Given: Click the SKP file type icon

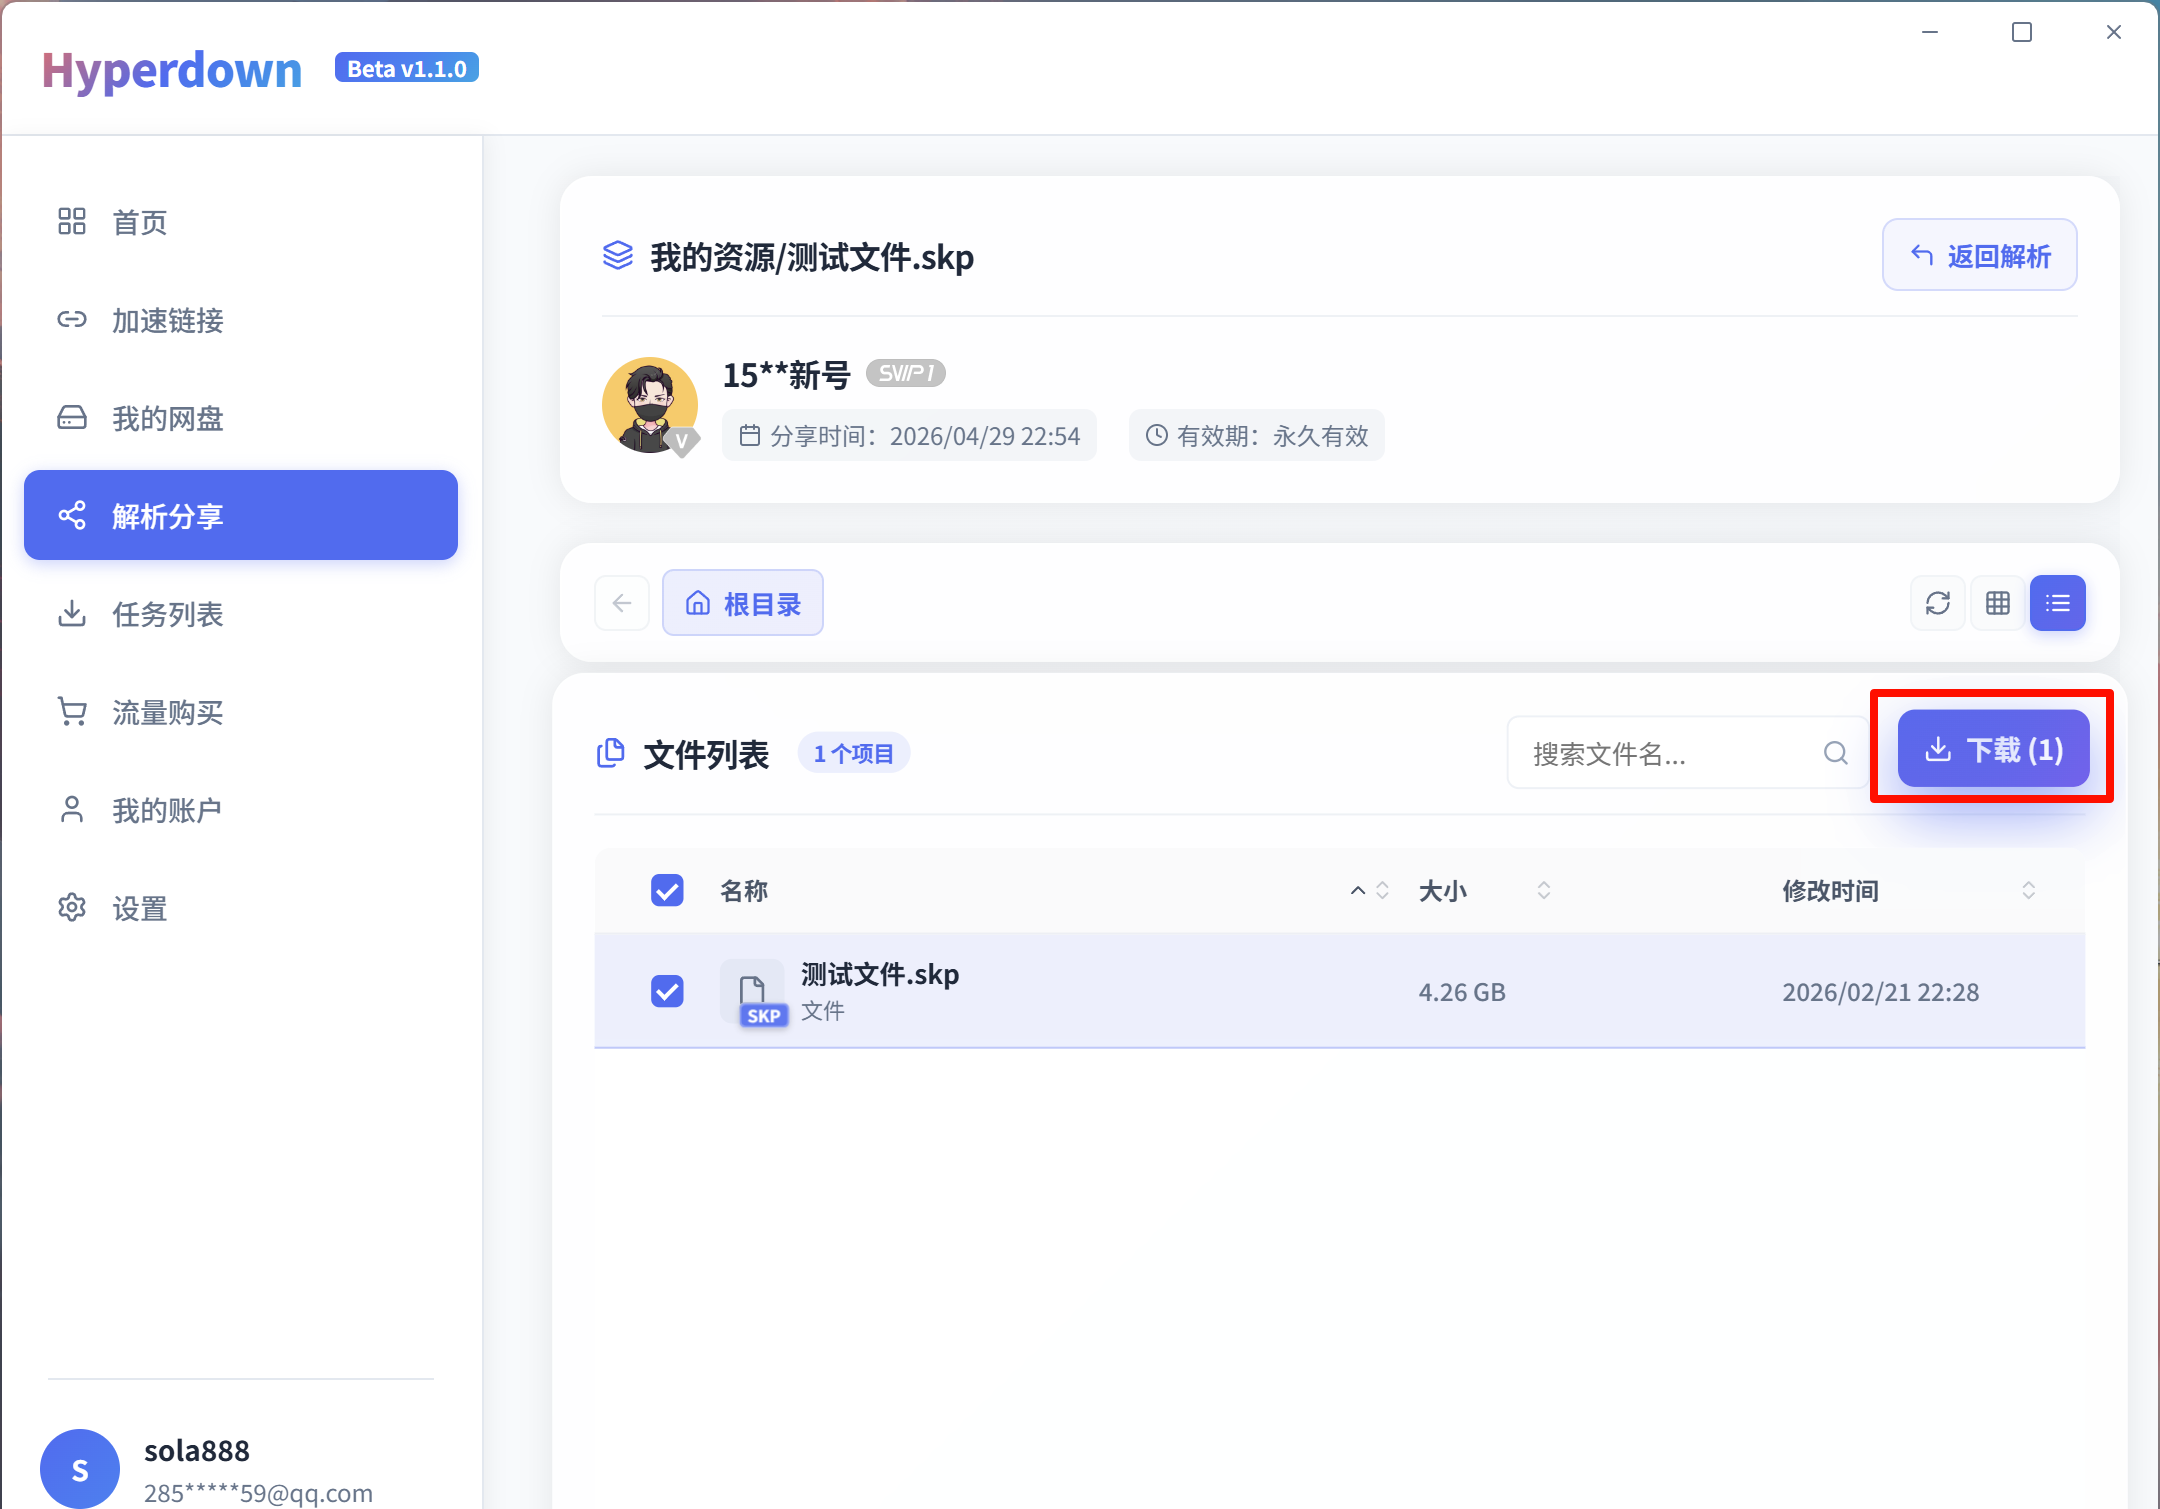Looking at the screenshot, I should pyautogui.click(x=753, y=993).
